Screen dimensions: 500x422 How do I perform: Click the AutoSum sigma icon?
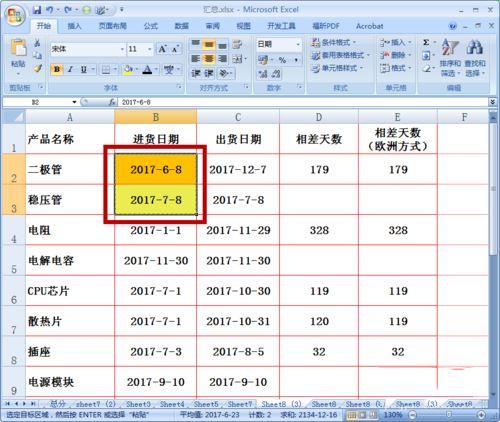point(426,42)
